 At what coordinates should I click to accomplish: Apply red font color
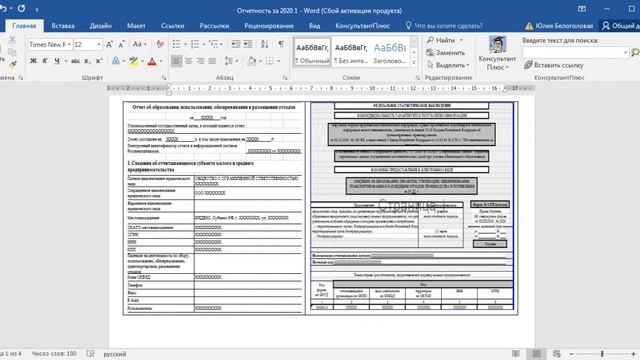(152, 61)
